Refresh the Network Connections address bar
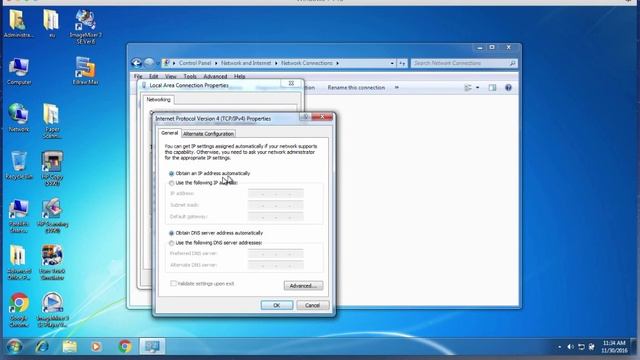The width and height of the screenshot is (640, 360). 402,63
